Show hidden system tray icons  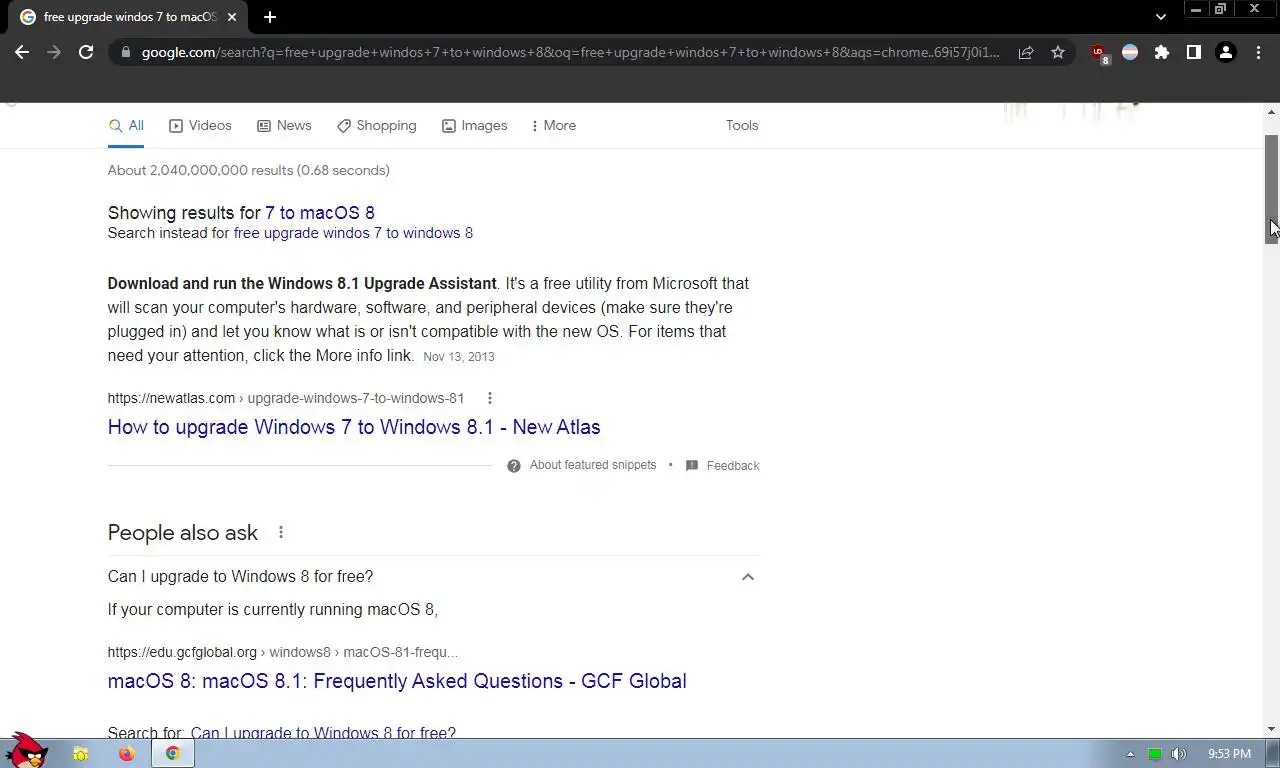tap(1130, 754)
